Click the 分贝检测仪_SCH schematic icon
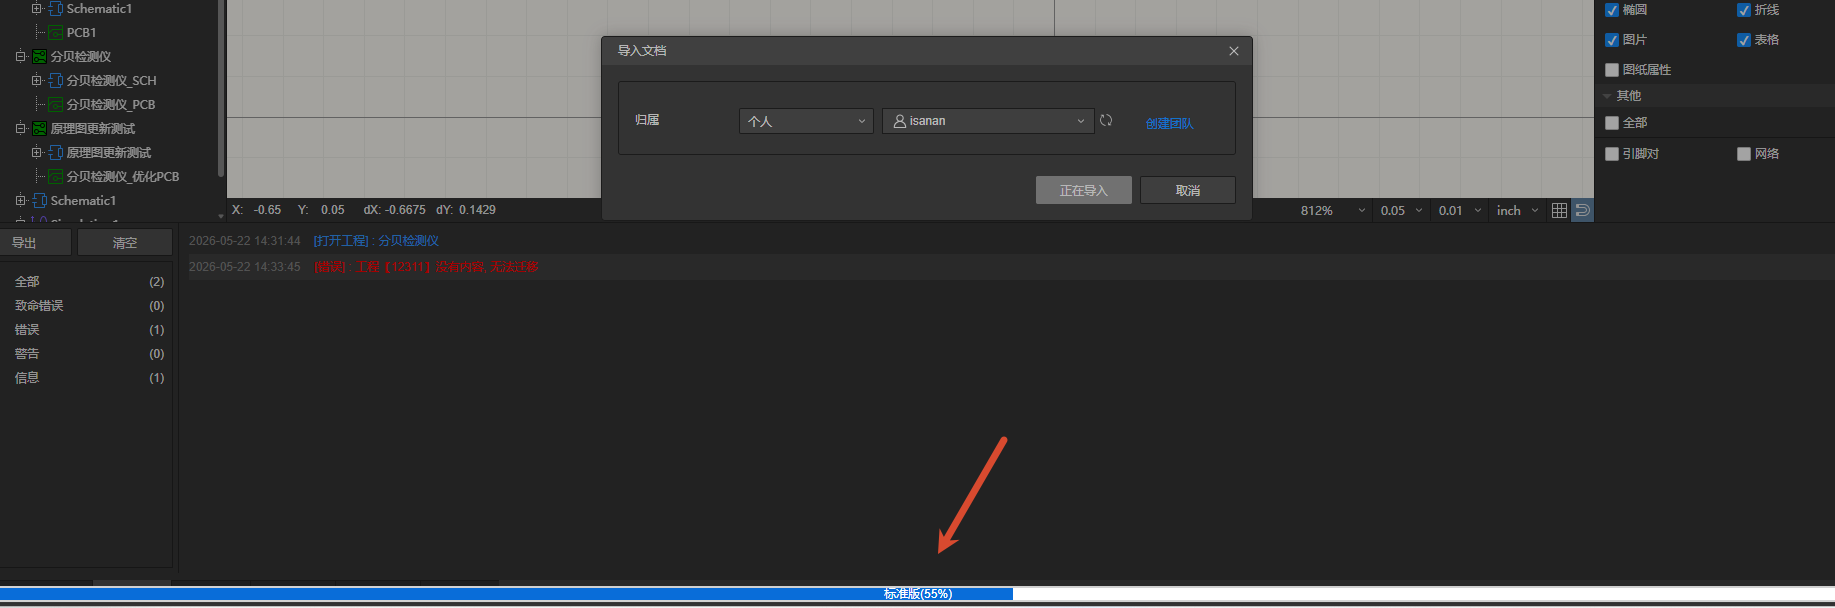This screenshot has width=1835, height=608. pyautogui.click(x=56, y=81)
